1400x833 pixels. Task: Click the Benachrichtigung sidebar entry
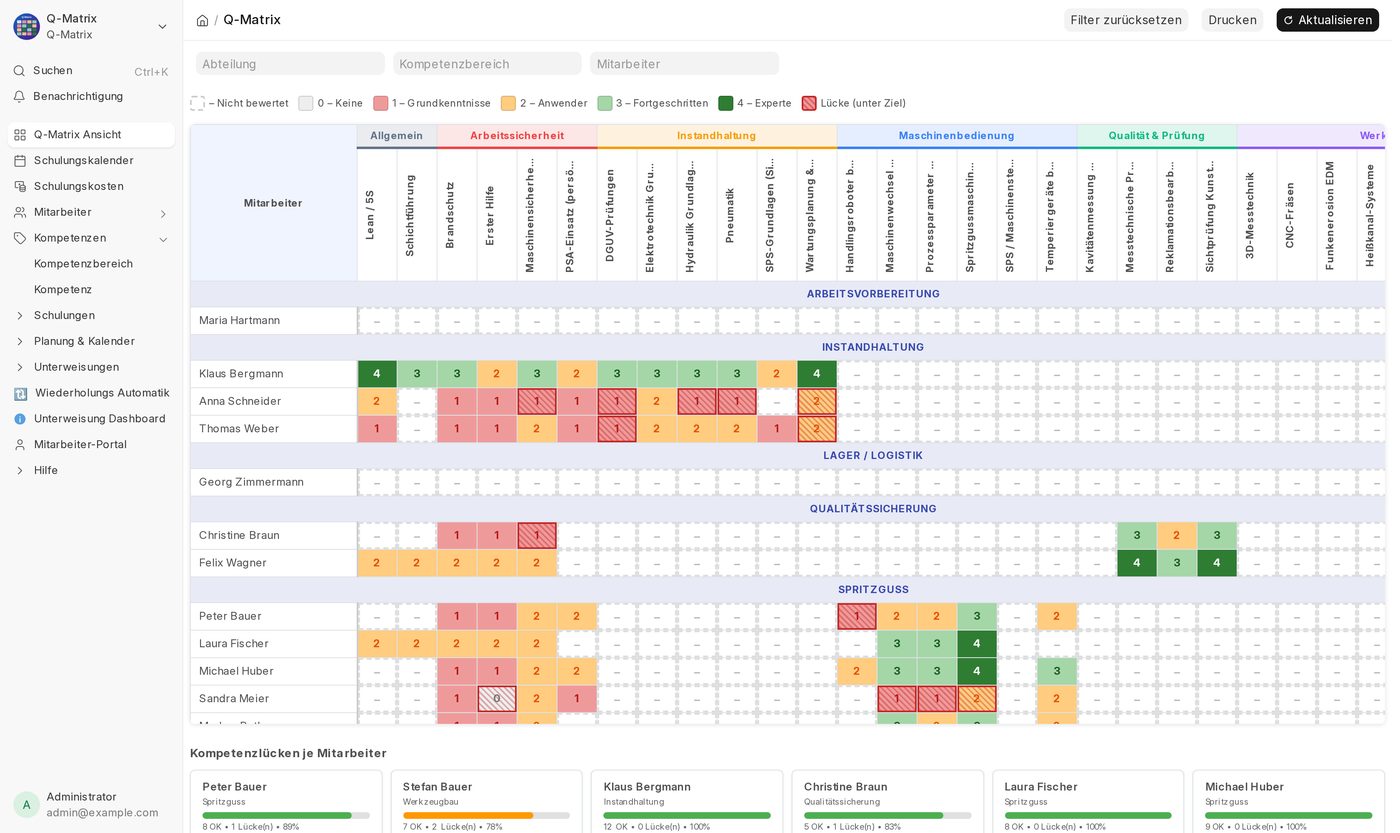pyautogui.click(x=91, y=97)
